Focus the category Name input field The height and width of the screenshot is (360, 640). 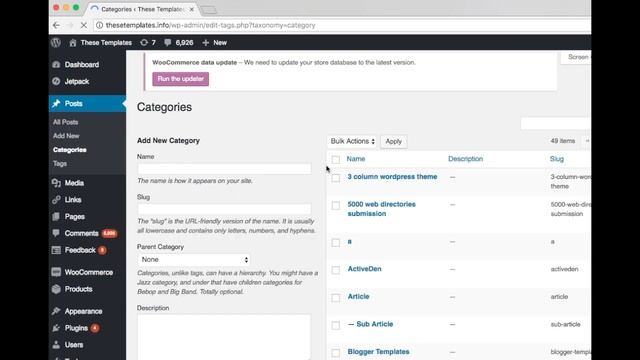[224, 169]
